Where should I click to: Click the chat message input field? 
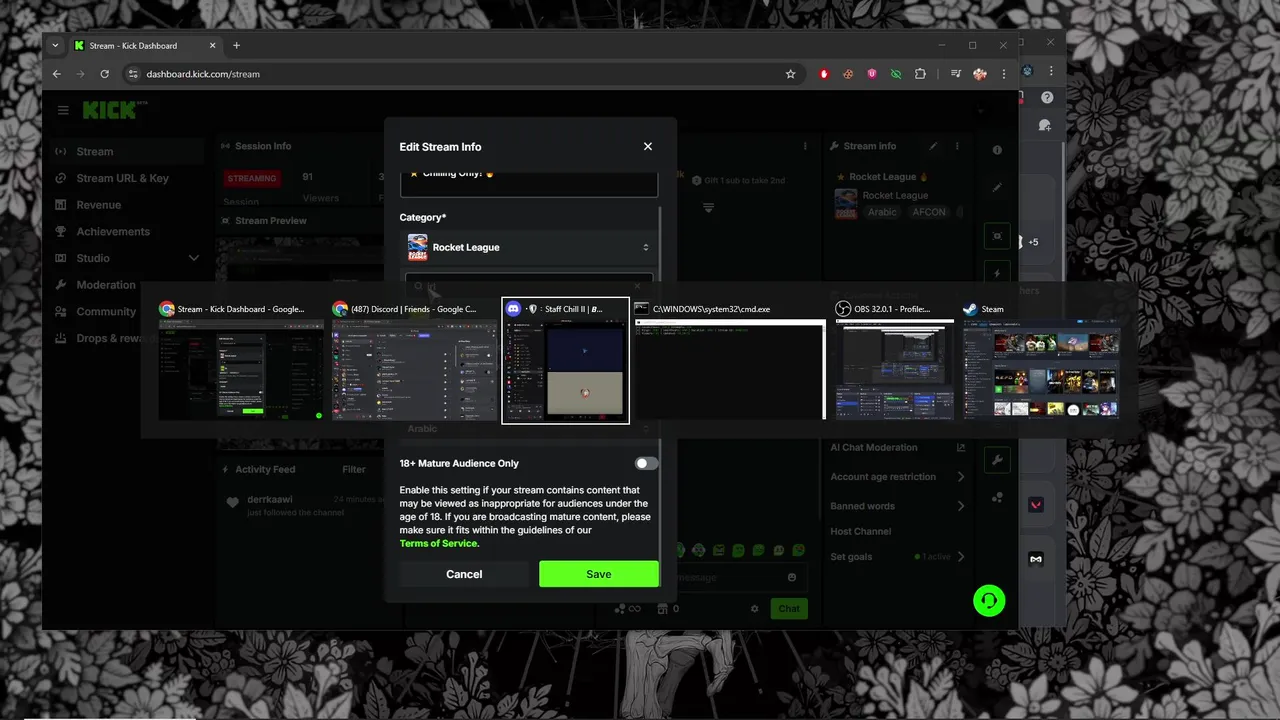coord(741,577)
